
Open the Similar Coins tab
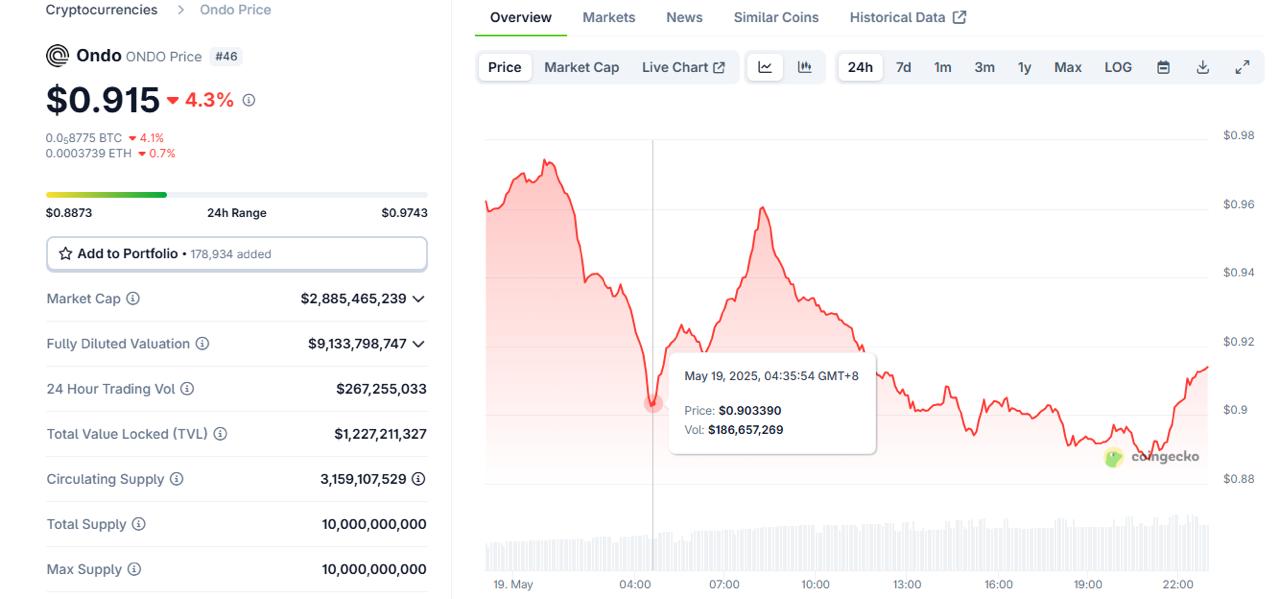point(776,17)
